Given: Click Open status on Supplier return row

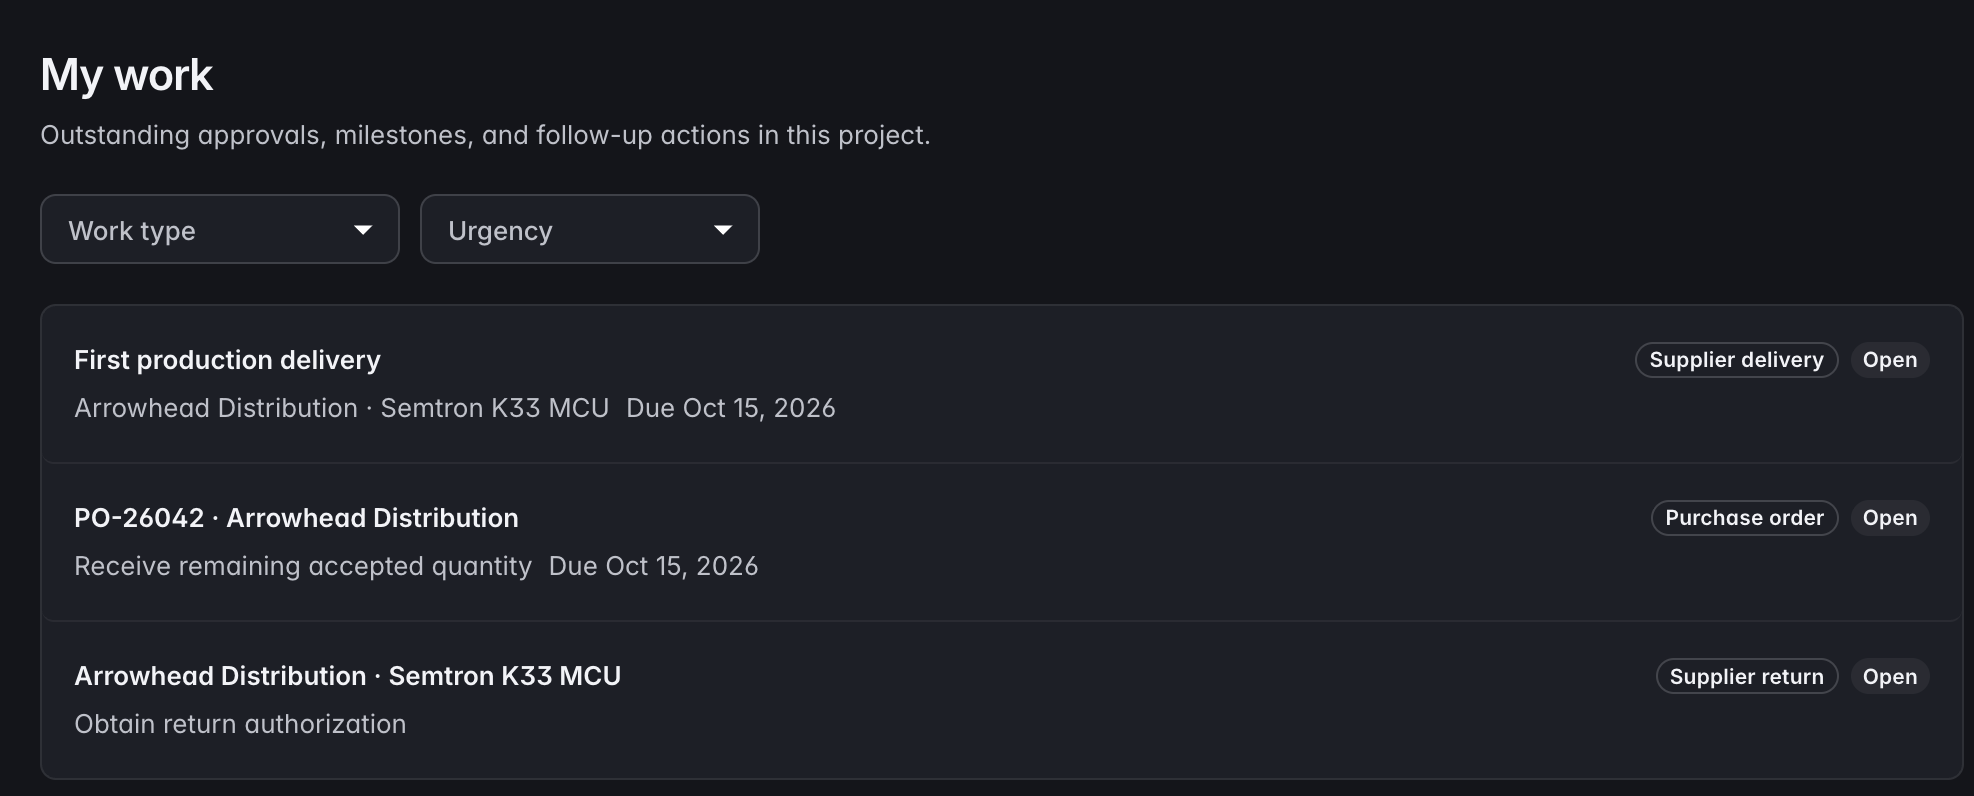Looking at the screenshot, I should (x=1889, y=676).
